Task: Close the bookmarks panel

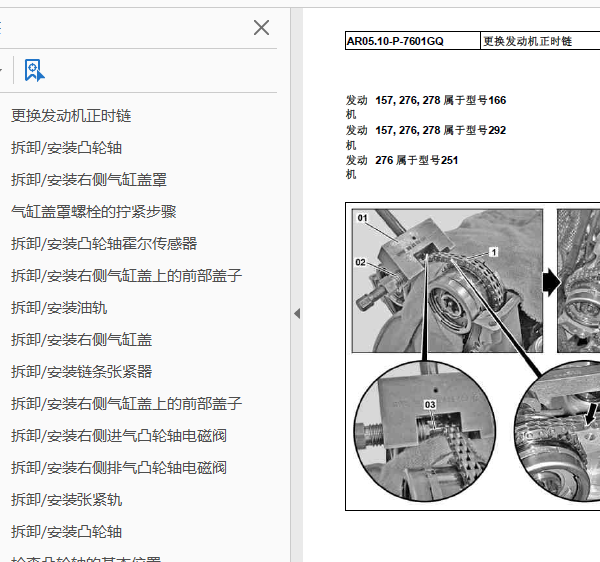Action: tap(261, 27)
